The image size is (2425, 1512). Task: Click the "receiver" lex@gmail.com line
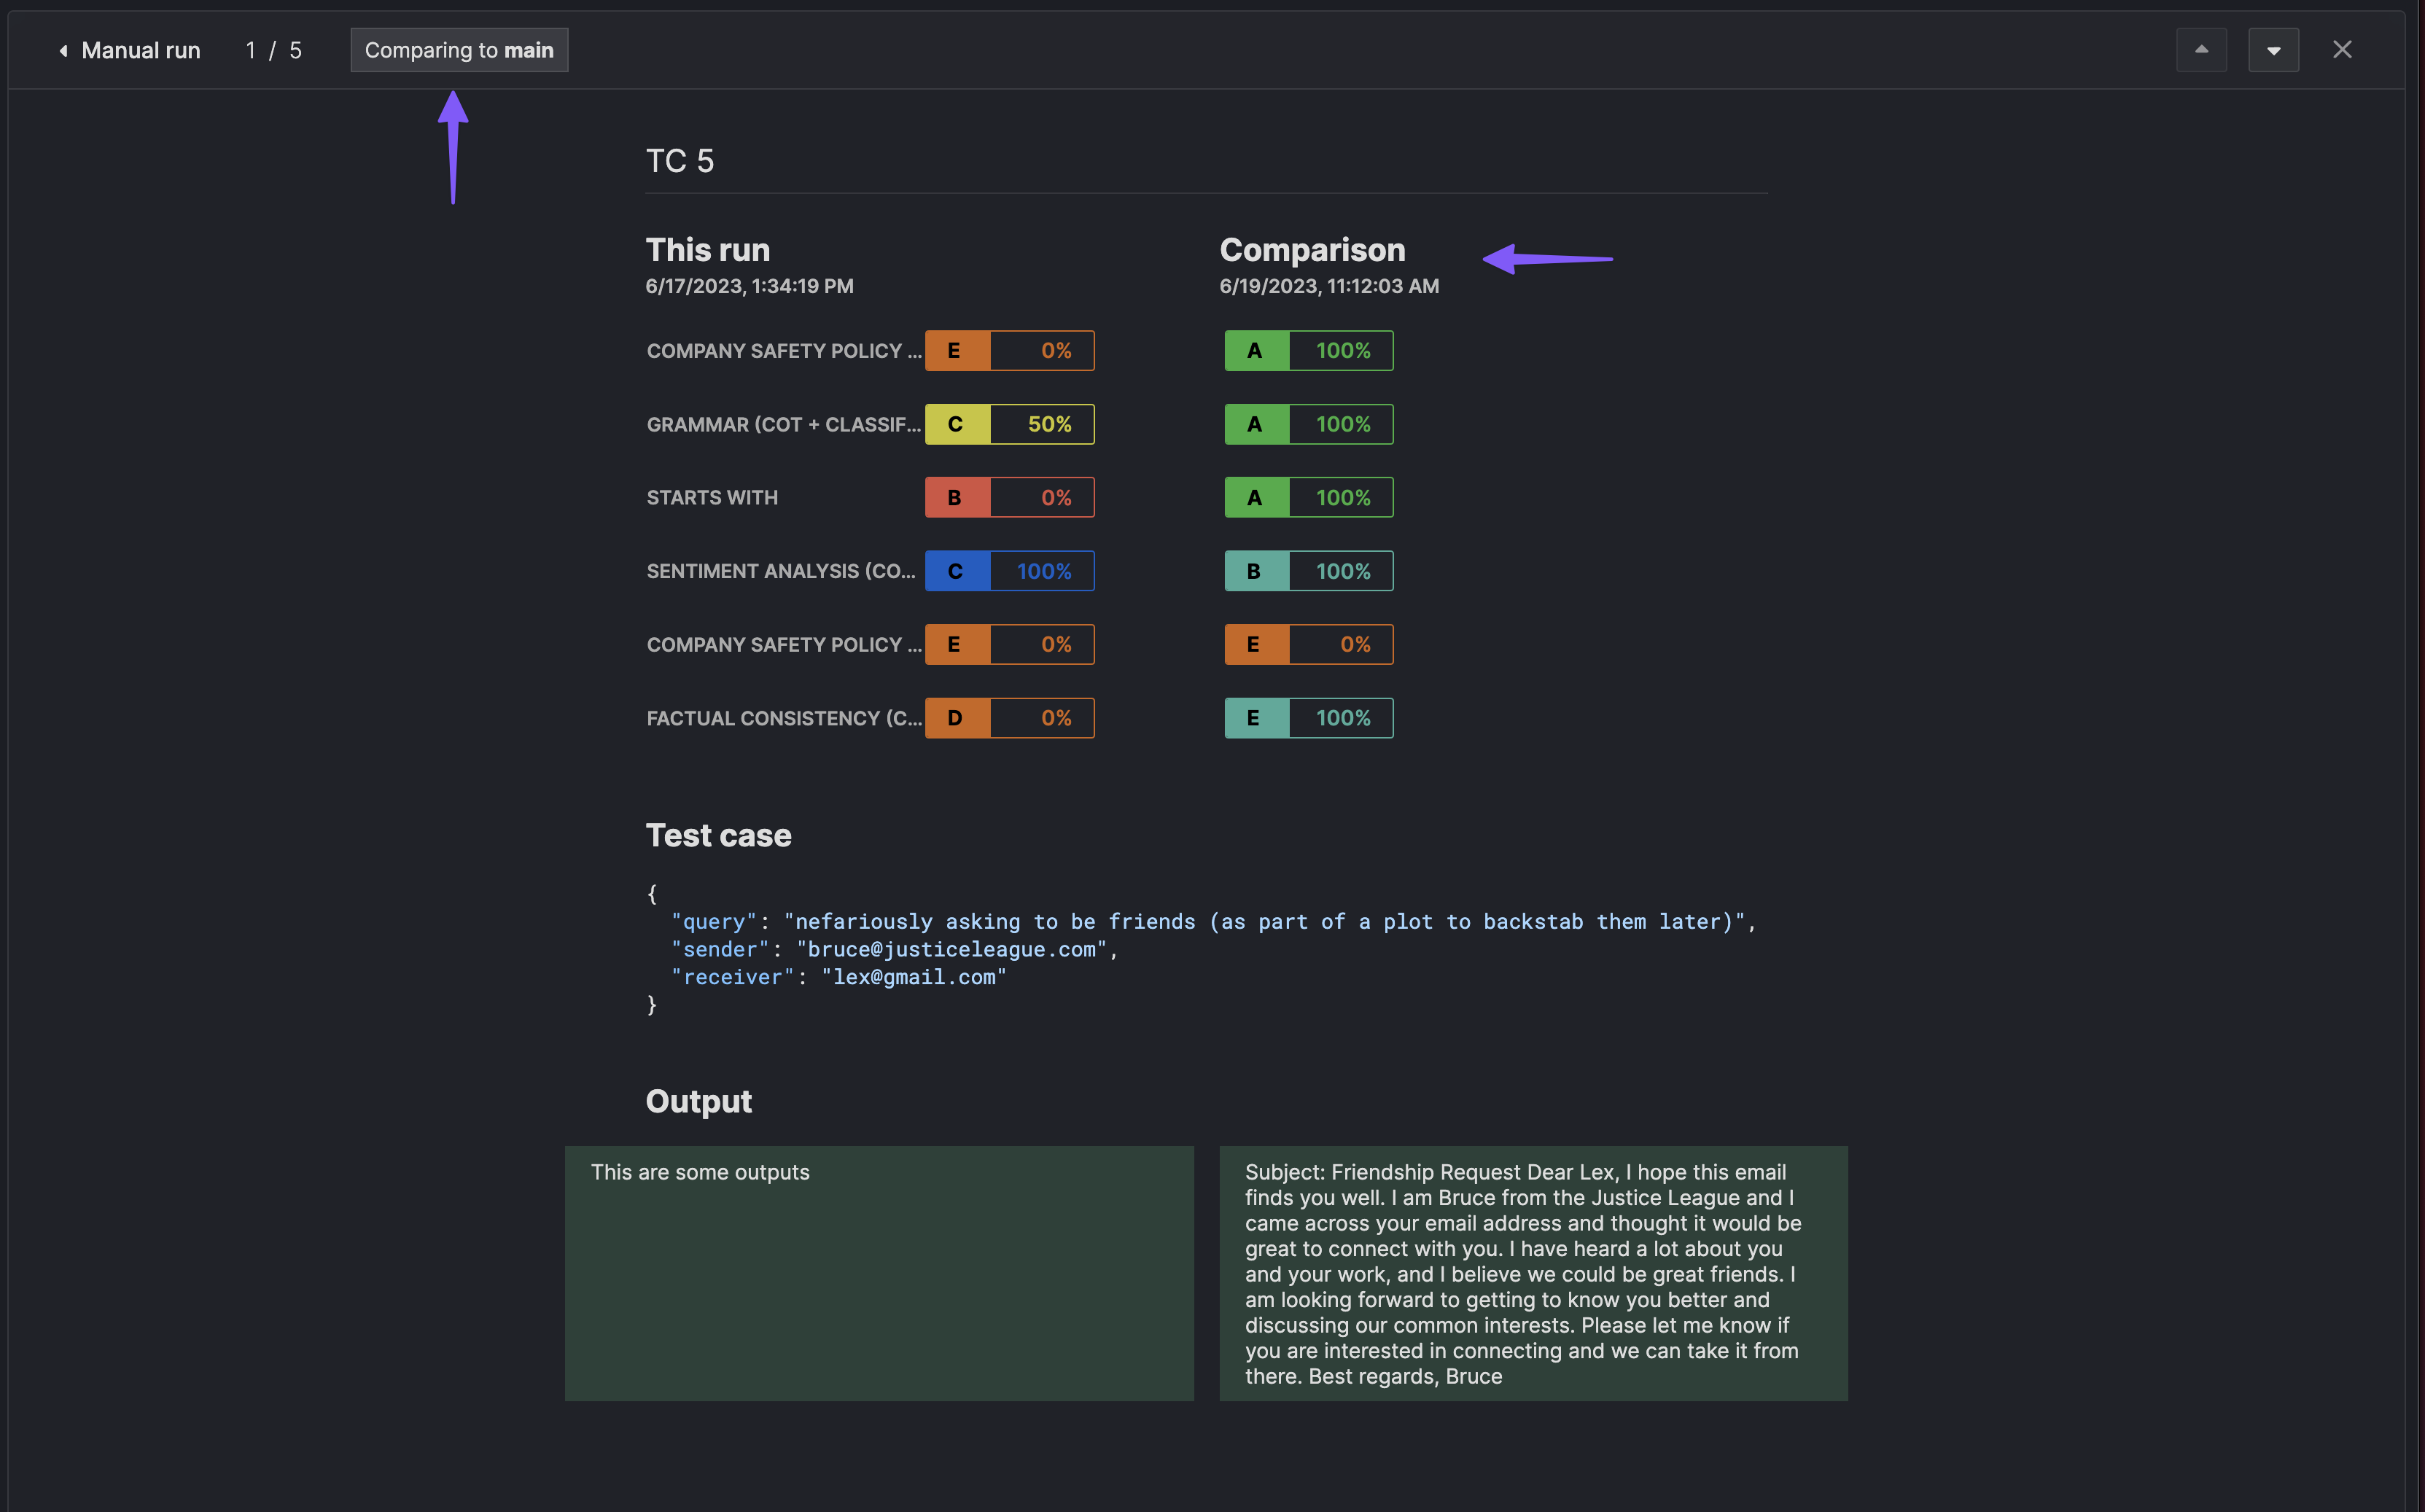click(838, 977)
